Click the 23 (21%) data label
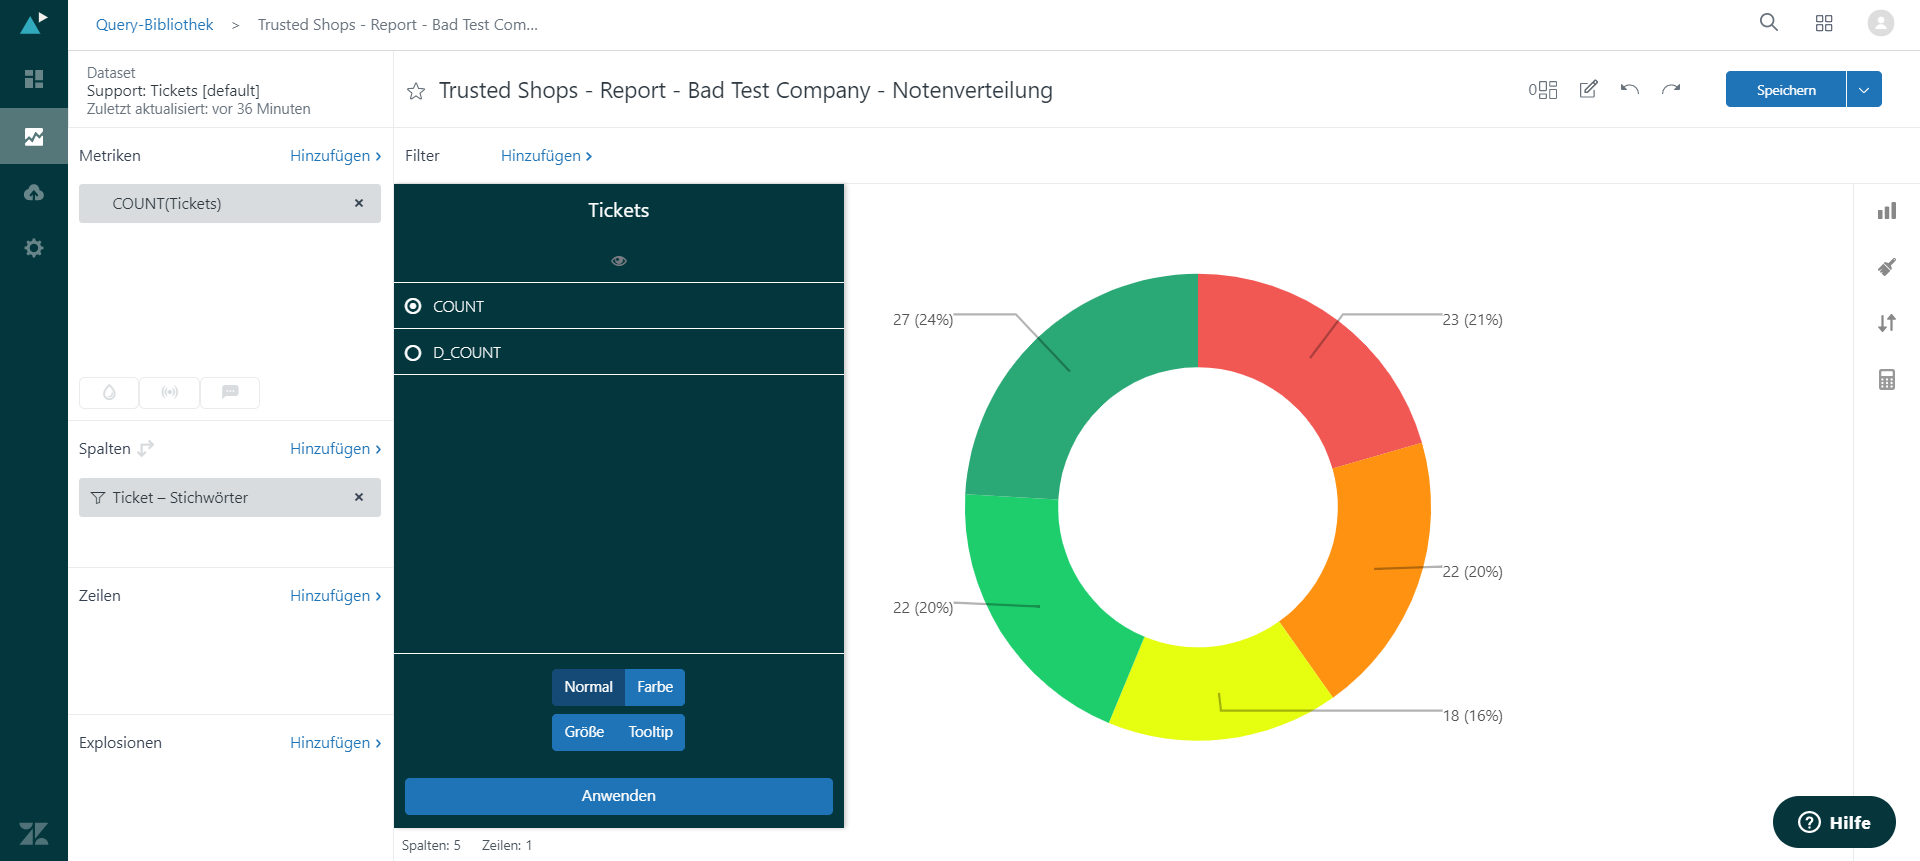 point(1472,320)
